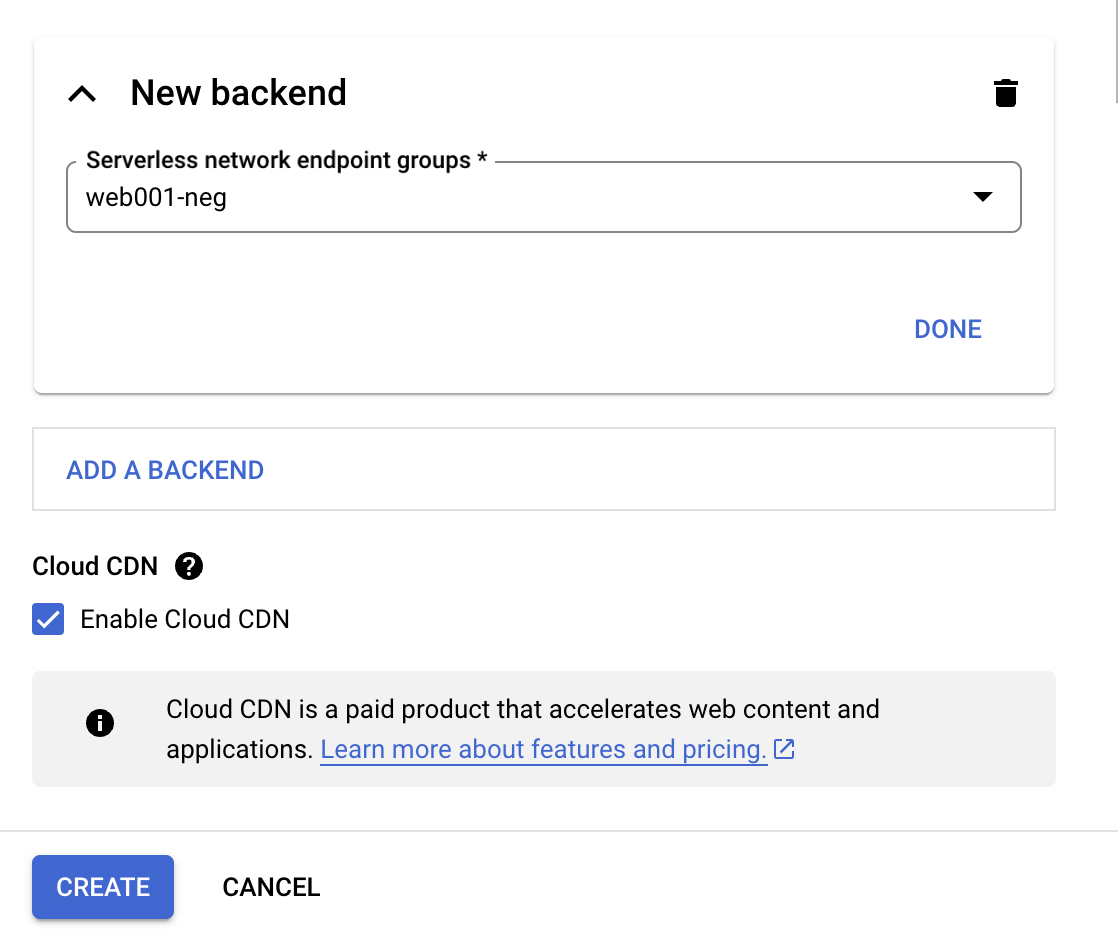This screenshot has width=1118, height=938.
Task: Click the 'Cloud CDN' section title
Action: pyautogui.click(x=95, y=566)
